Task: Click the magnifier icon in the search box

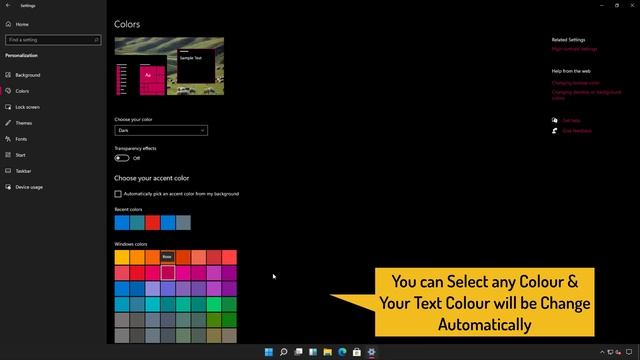Action: coord(96,40)
